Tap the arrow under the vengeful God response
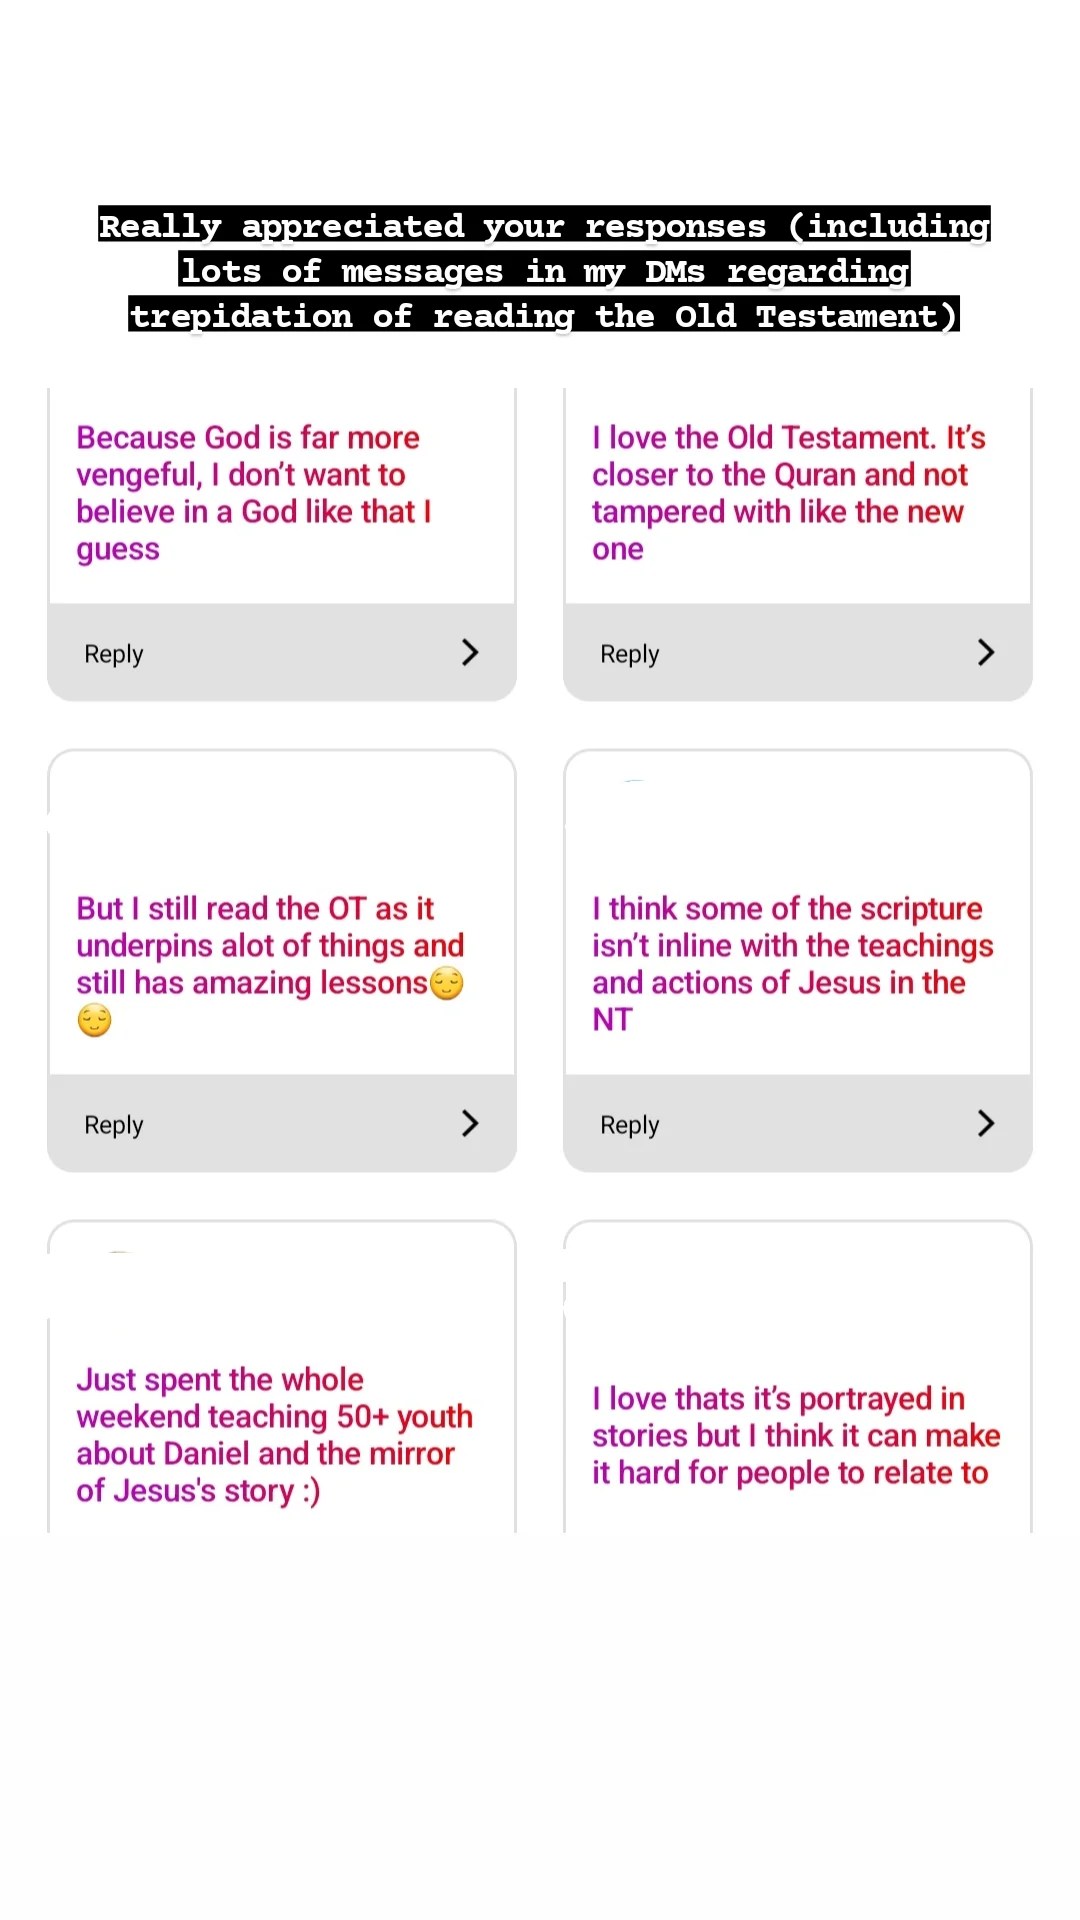1080x1920 pixels. (x=470, y=653)
